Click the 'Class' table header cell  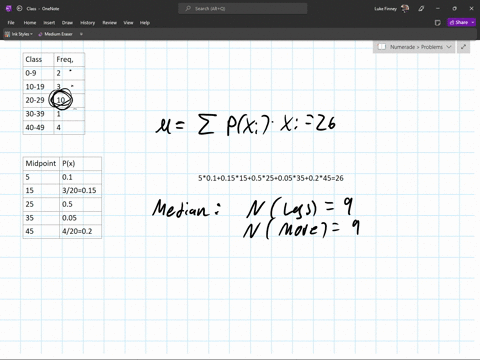pos(38,59)
